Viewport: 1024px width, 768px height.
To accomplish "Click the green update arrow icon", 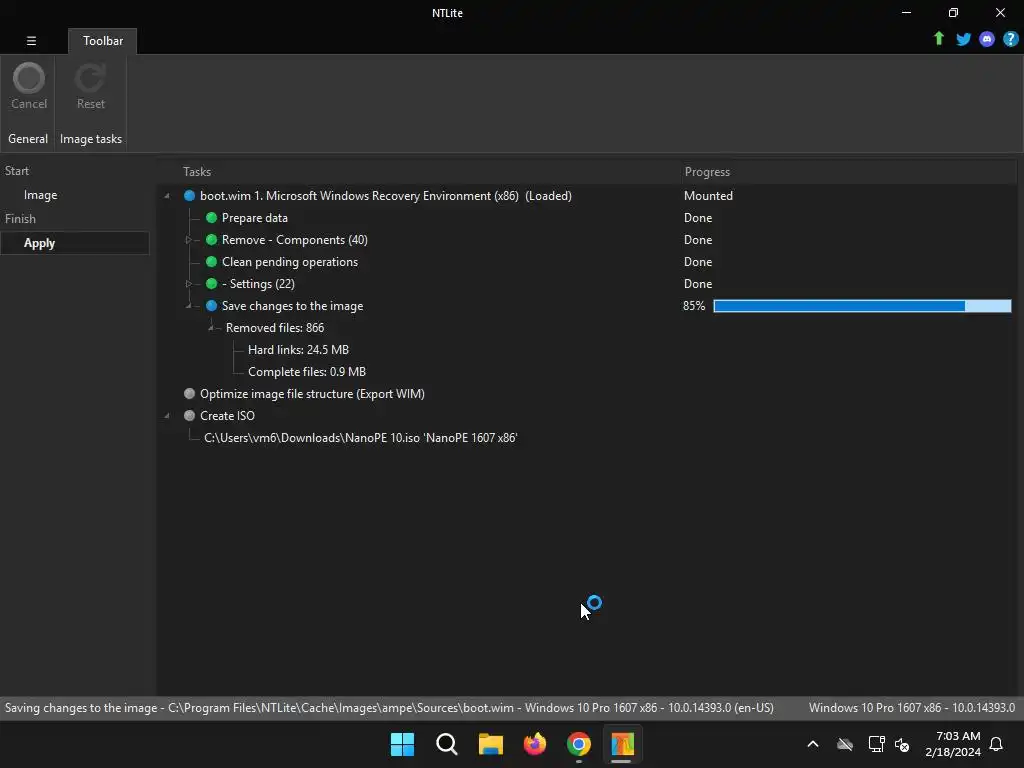I will tap(938, 39).
